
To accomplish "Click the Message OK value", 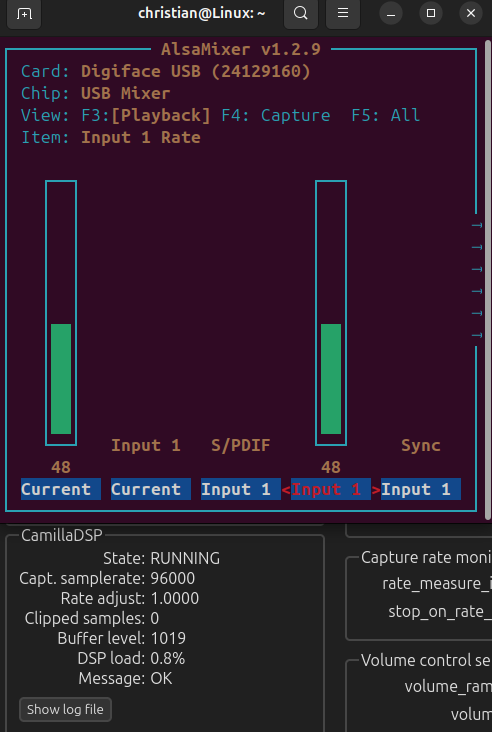I will pos(162,678).
